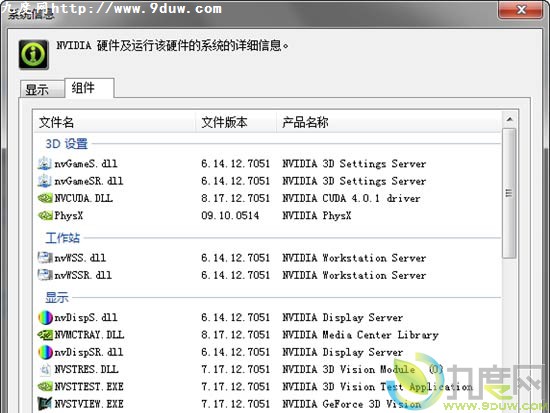This screenshot has width=550, height=413.
Task: Click the nvGameSR.dll file icon
Action: [45, 181]
